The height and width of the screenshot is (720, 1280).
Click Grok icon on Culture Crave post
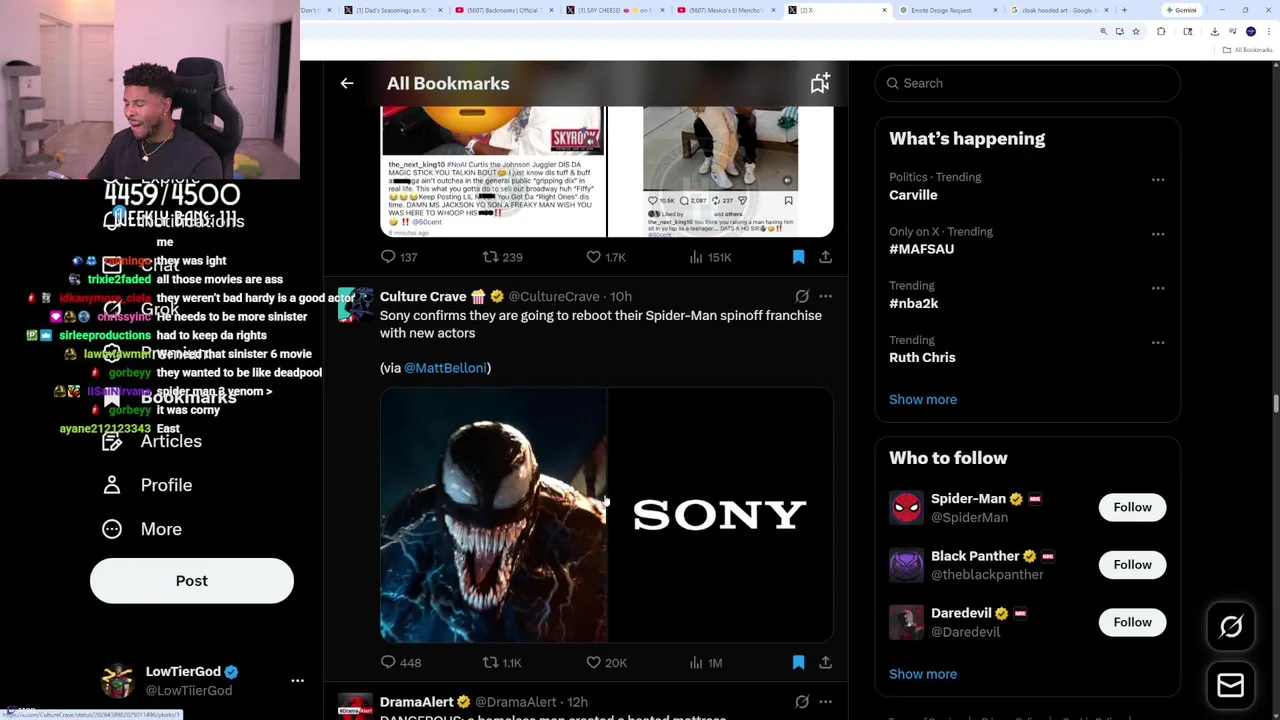(802, 297)
